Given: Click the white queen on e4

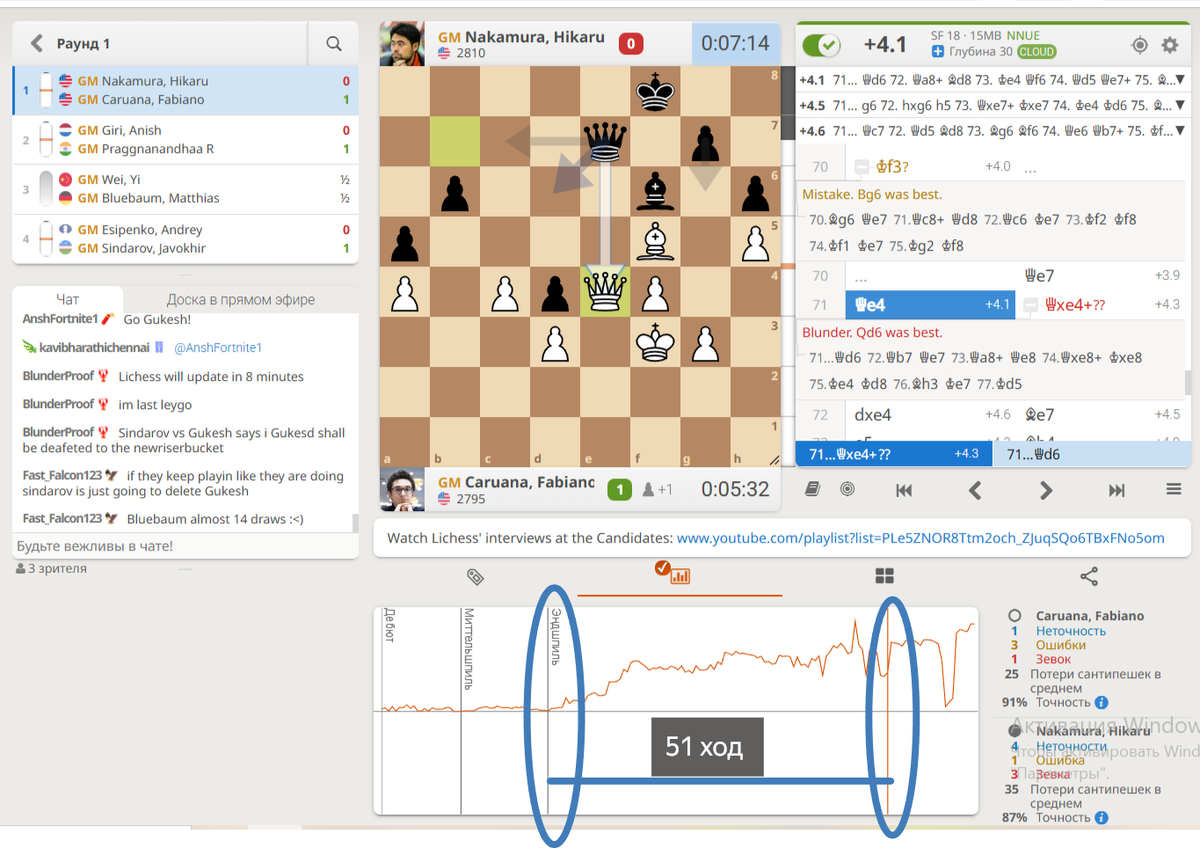Looking at the screenshot, I should (x=605, y=291).
